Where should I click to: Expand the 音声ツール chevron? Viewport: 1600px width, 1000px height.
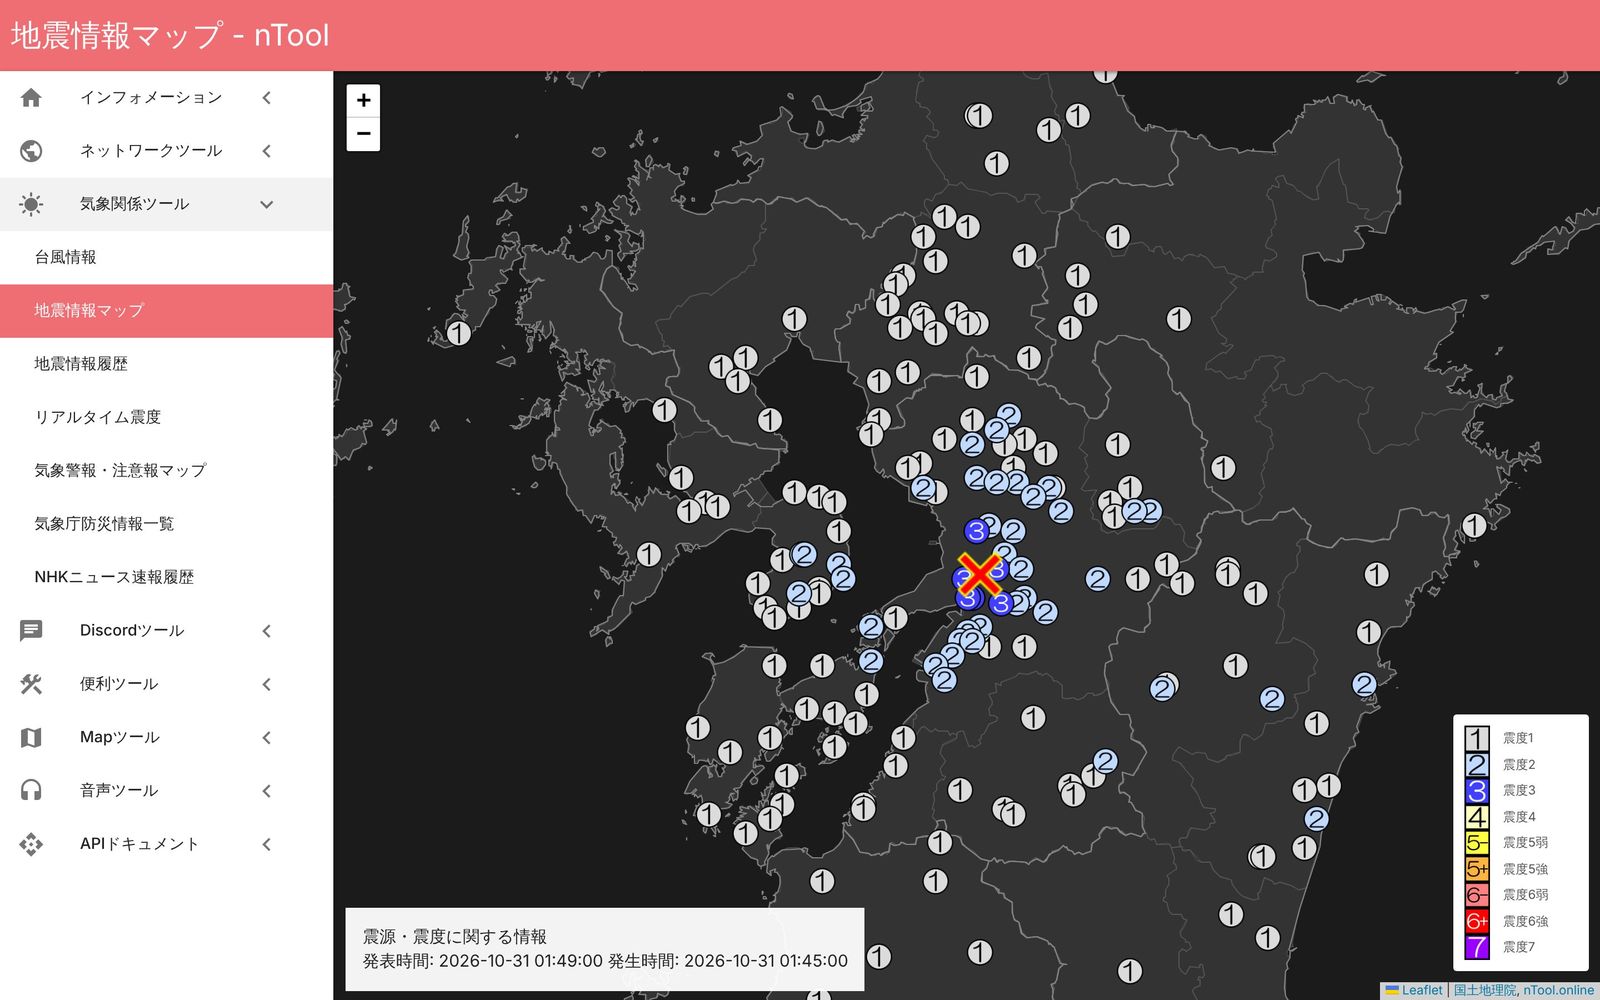coord(267,791)
